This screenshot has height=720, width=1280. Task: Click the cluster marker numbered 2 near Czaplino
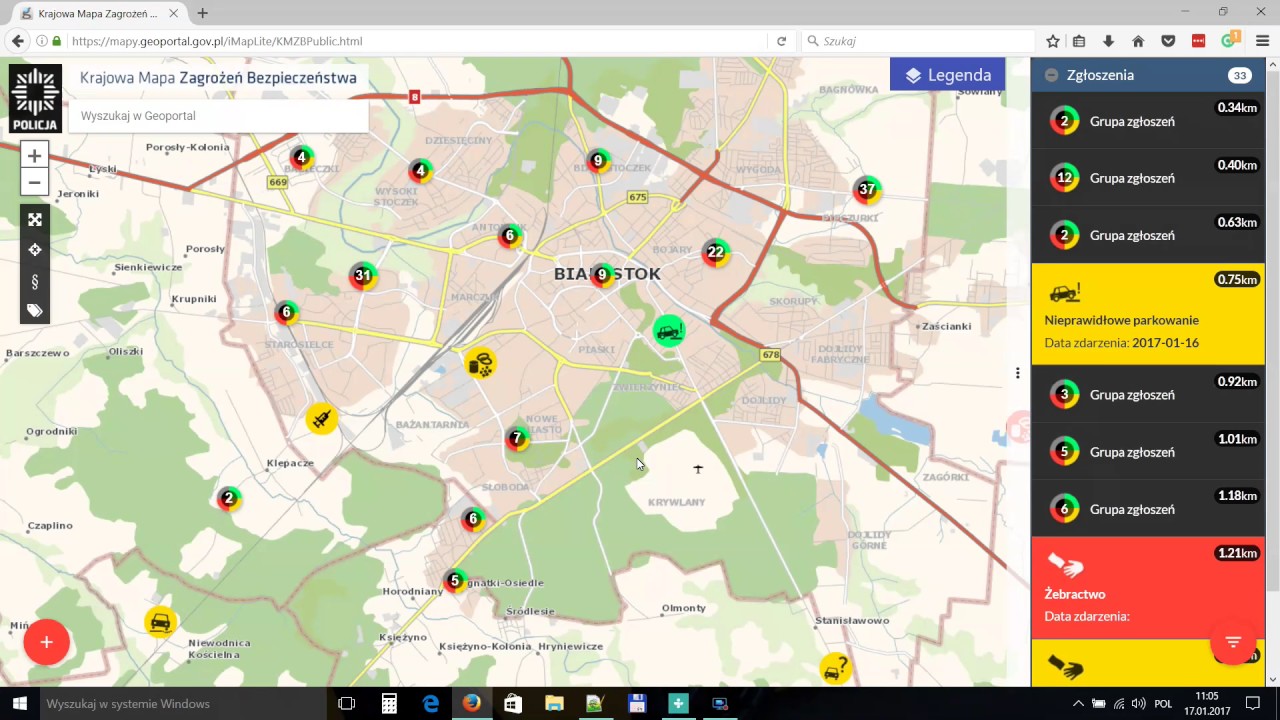pyautogui.click(x=229, y=498)
